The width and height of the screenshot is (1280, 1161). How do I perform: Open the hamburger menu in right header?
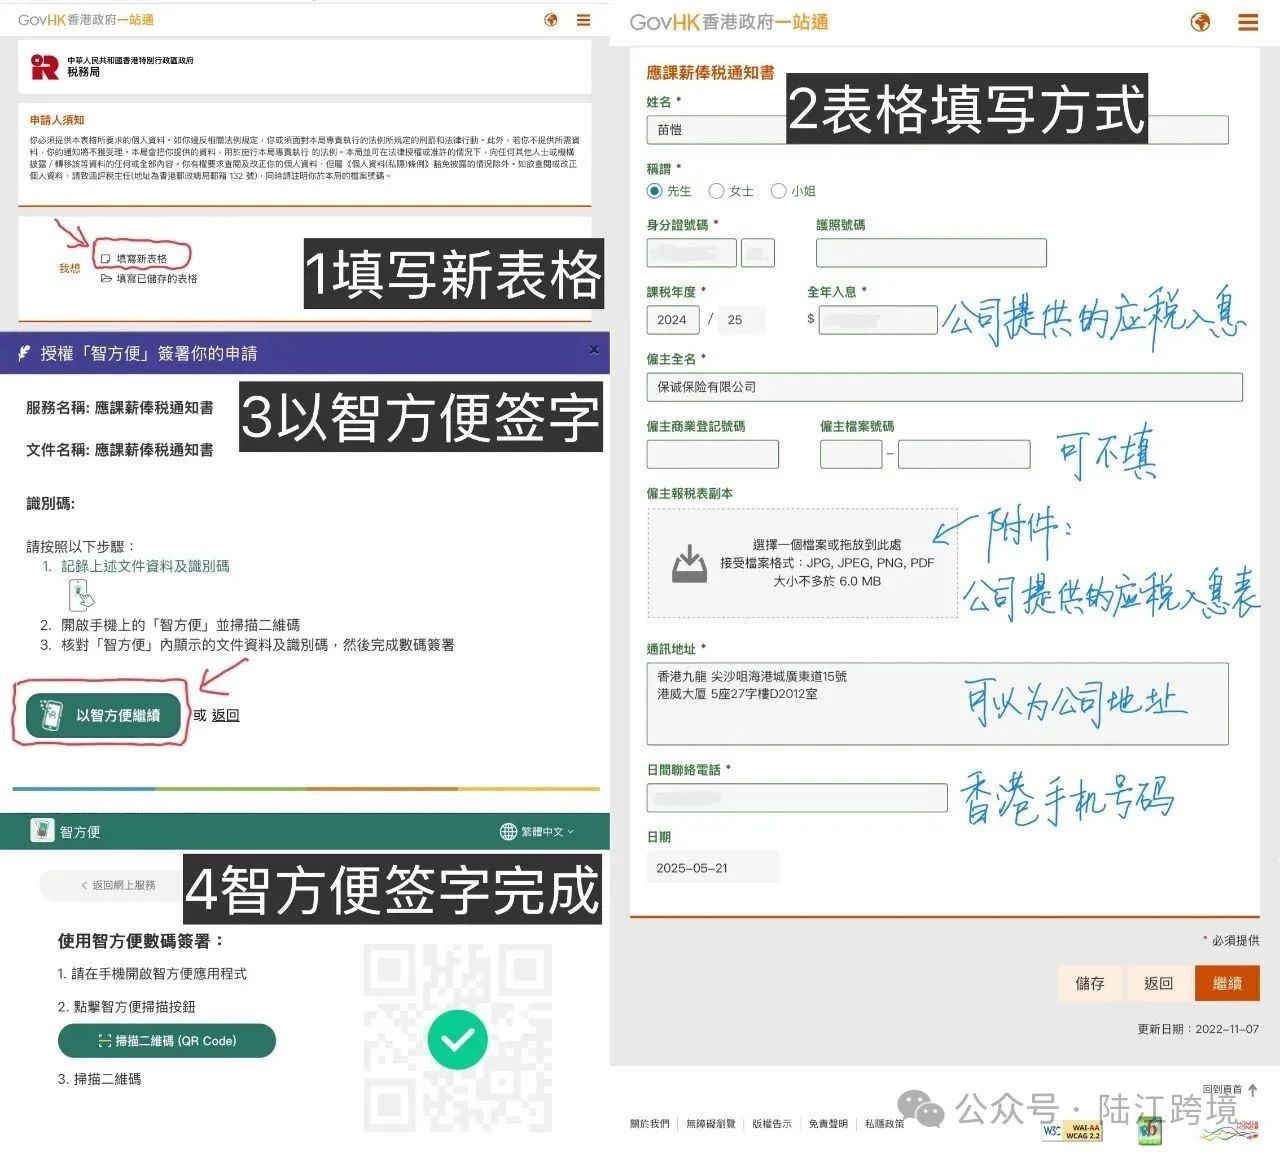1248,22
